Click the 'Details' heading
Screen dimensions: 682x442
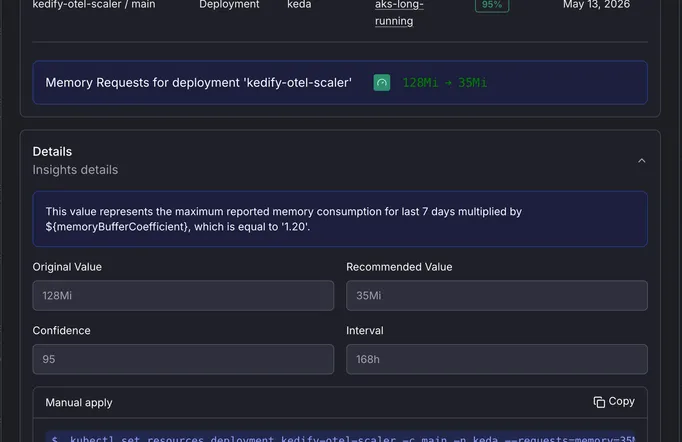click(x=52, y=151)
